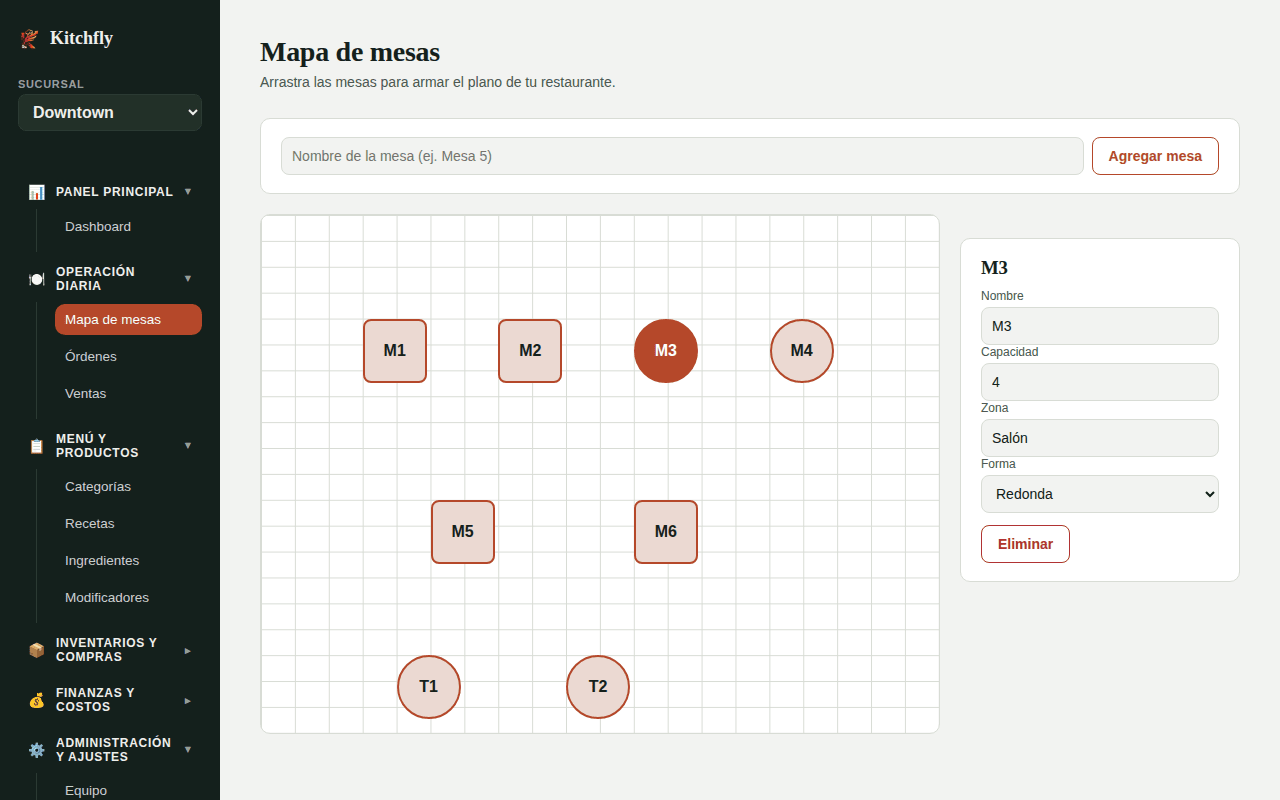The height and width of the screenshot is (800, 1280).
Task: Go to Mapa de mesas
Action: click(128, 320)
